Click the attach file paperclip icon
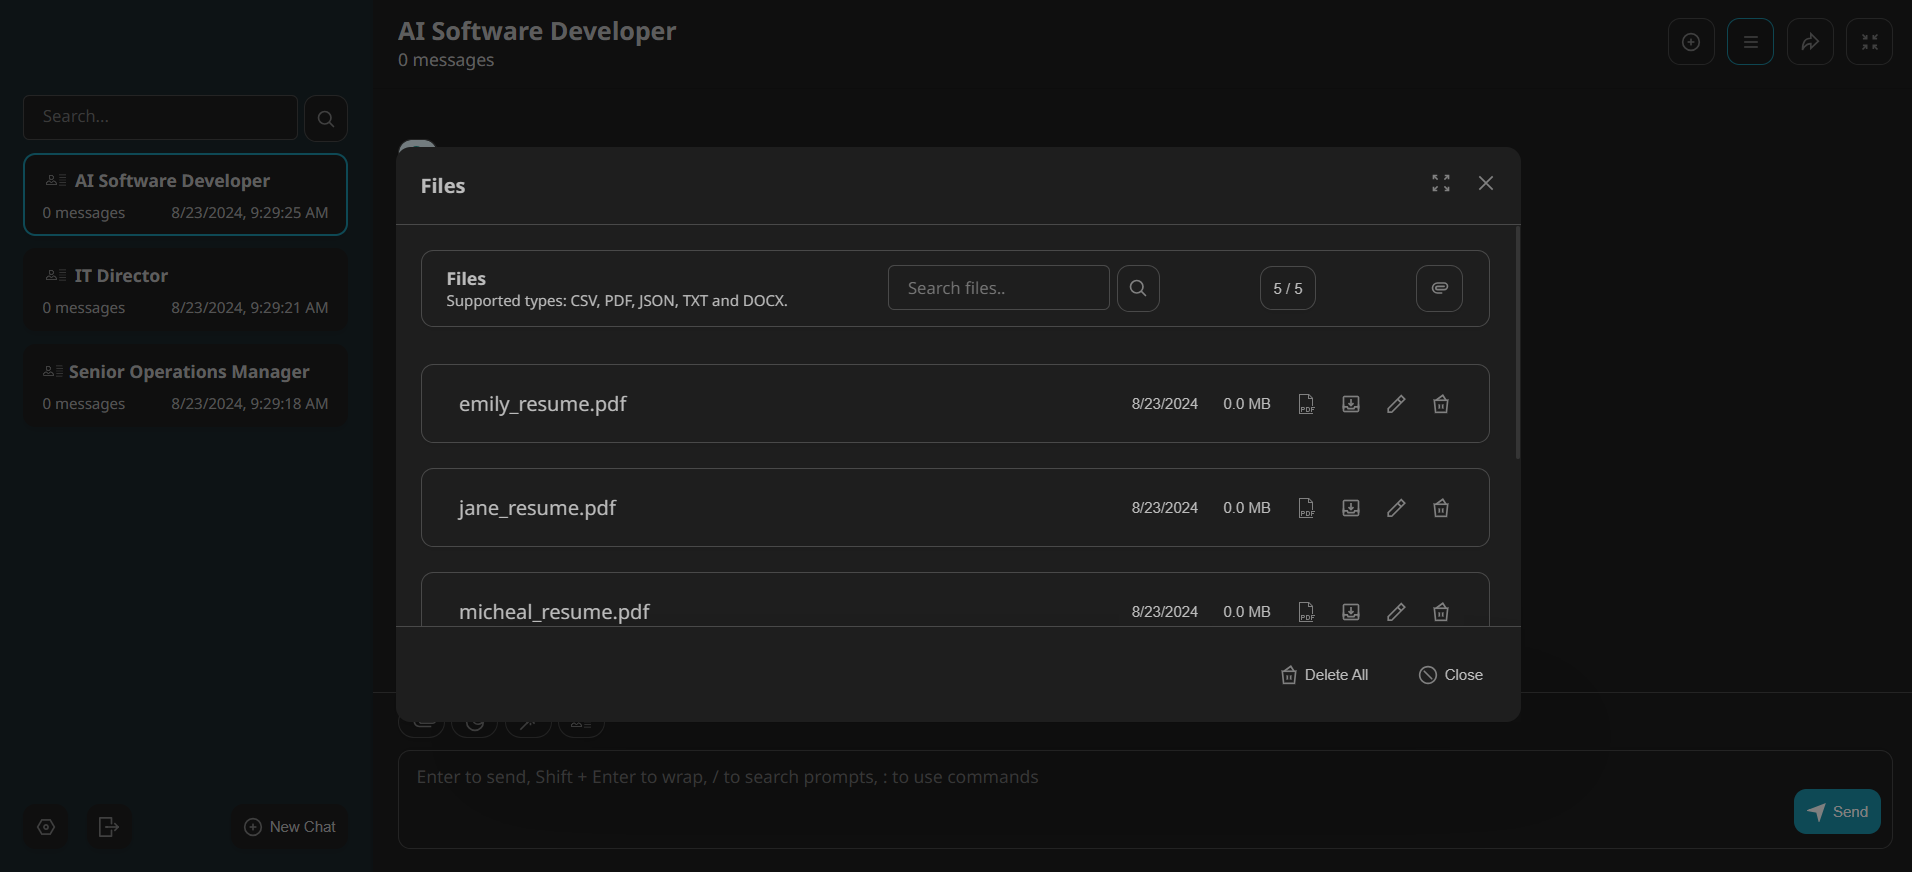 [x=1439, y=289]
